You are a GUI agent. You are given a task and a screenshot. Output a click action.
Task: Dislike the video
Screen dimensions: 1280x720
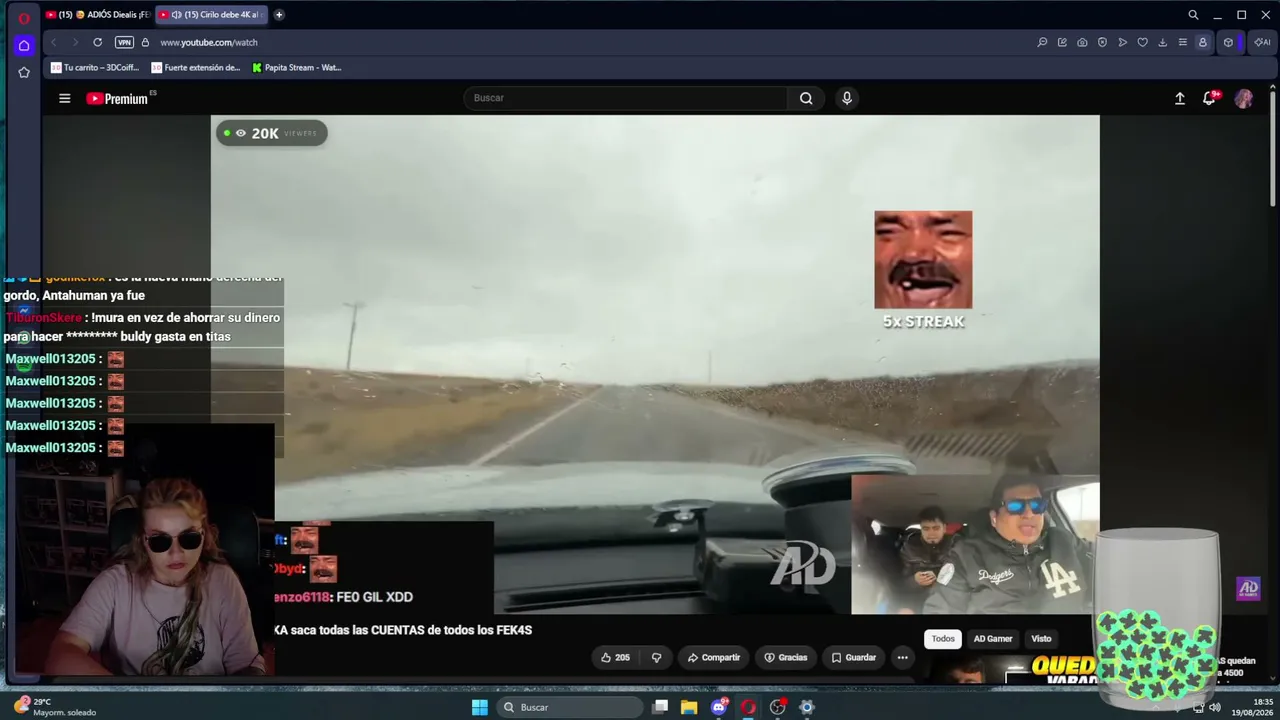657,657
